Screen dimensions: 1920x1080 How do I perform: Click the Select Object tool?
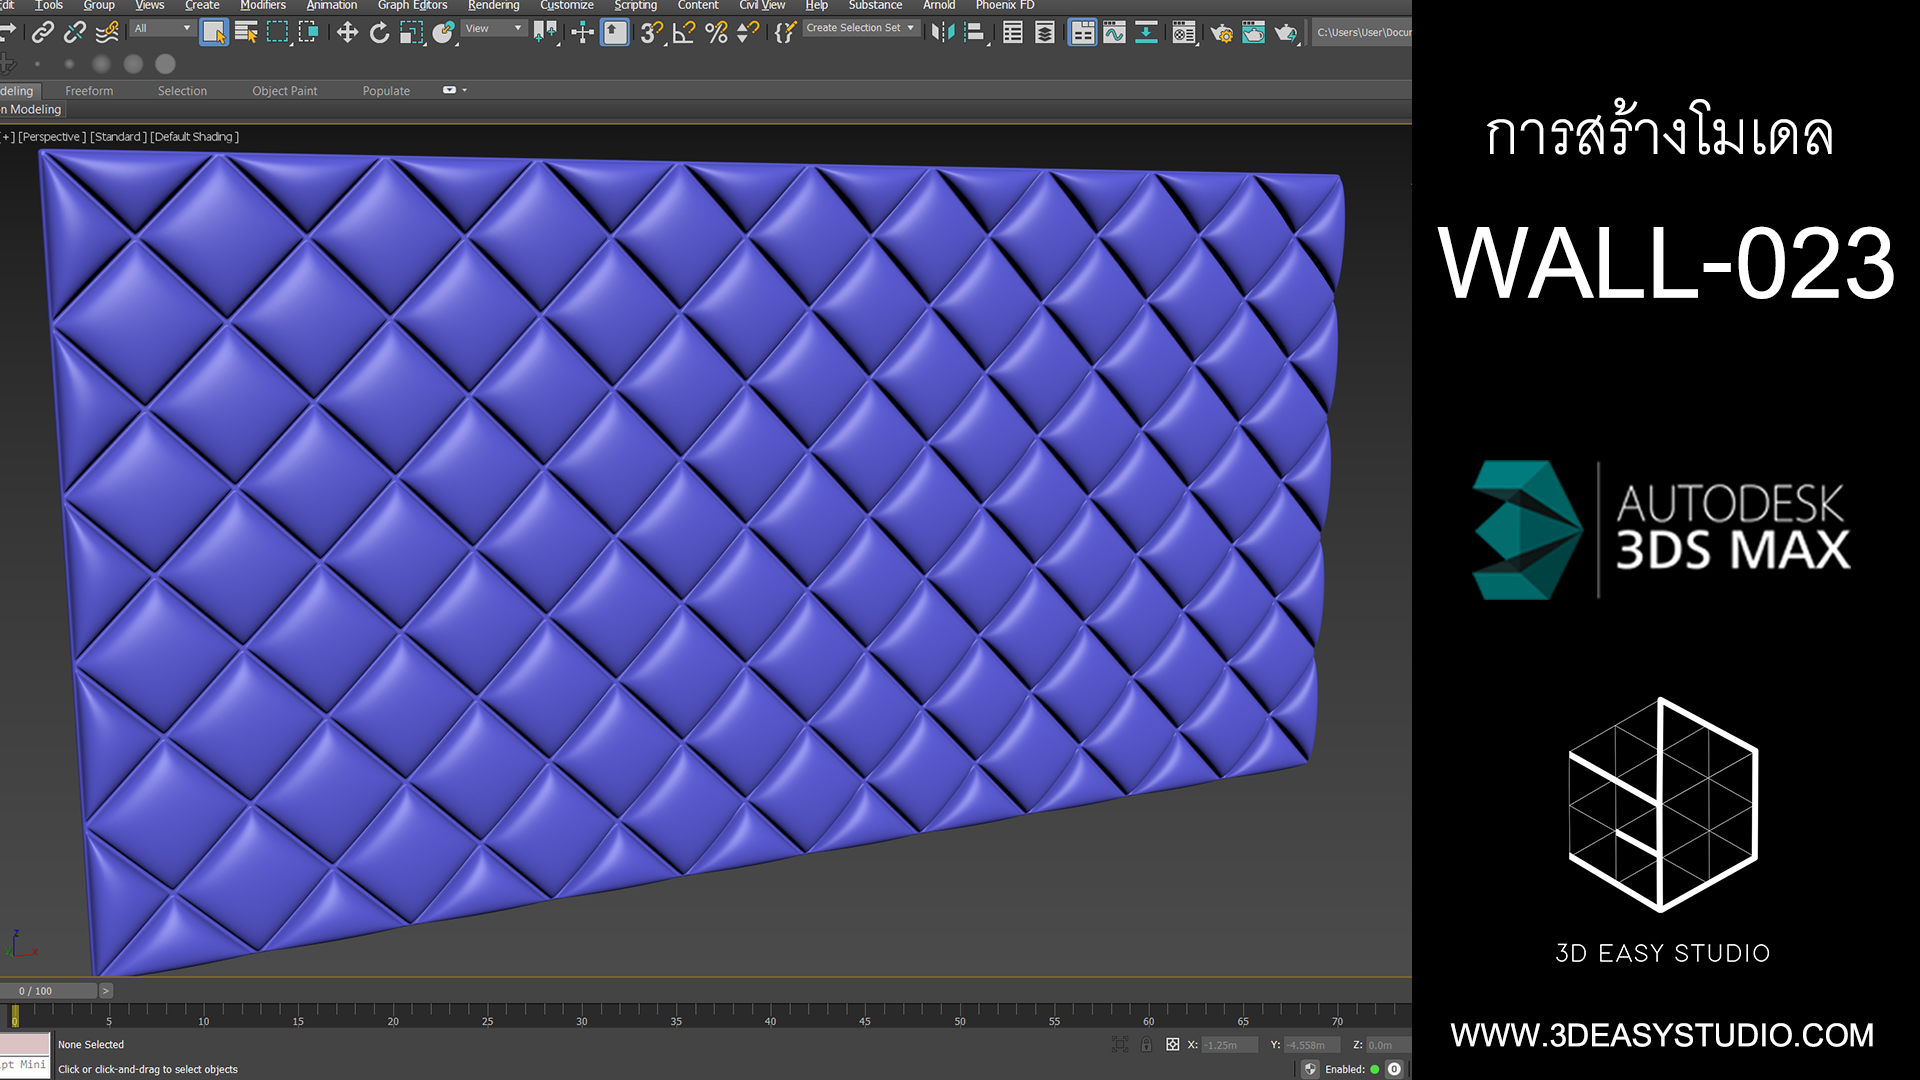click(x=213, y=33)
